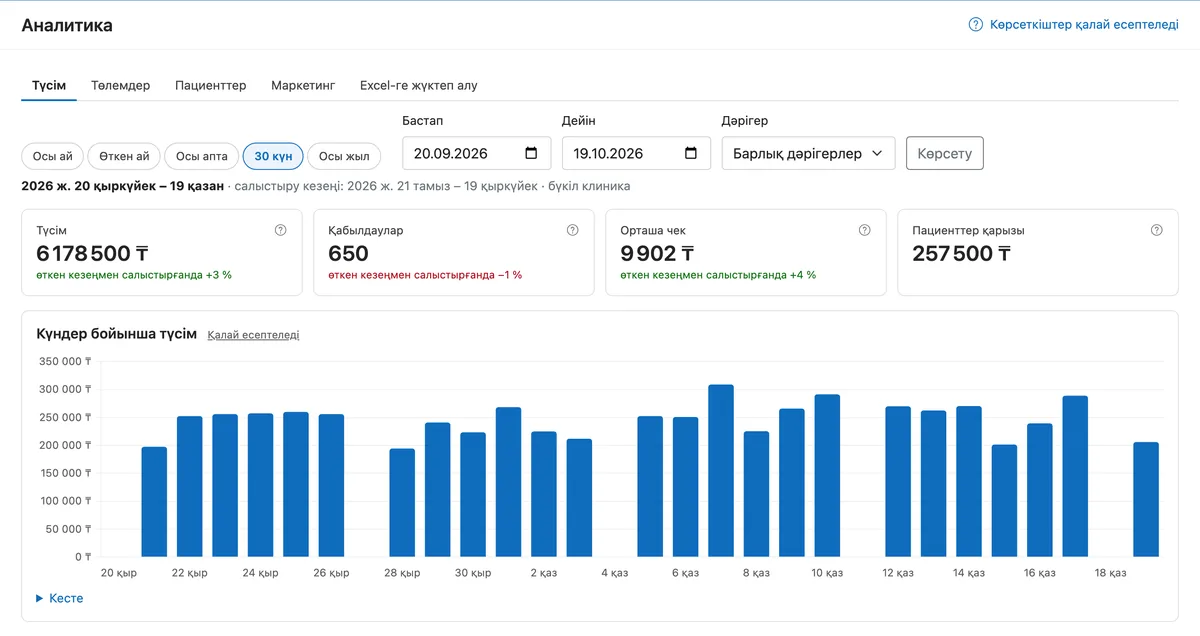
Task: Click the +4 % comparison text under Орташа чек
Action: point(718,274)
